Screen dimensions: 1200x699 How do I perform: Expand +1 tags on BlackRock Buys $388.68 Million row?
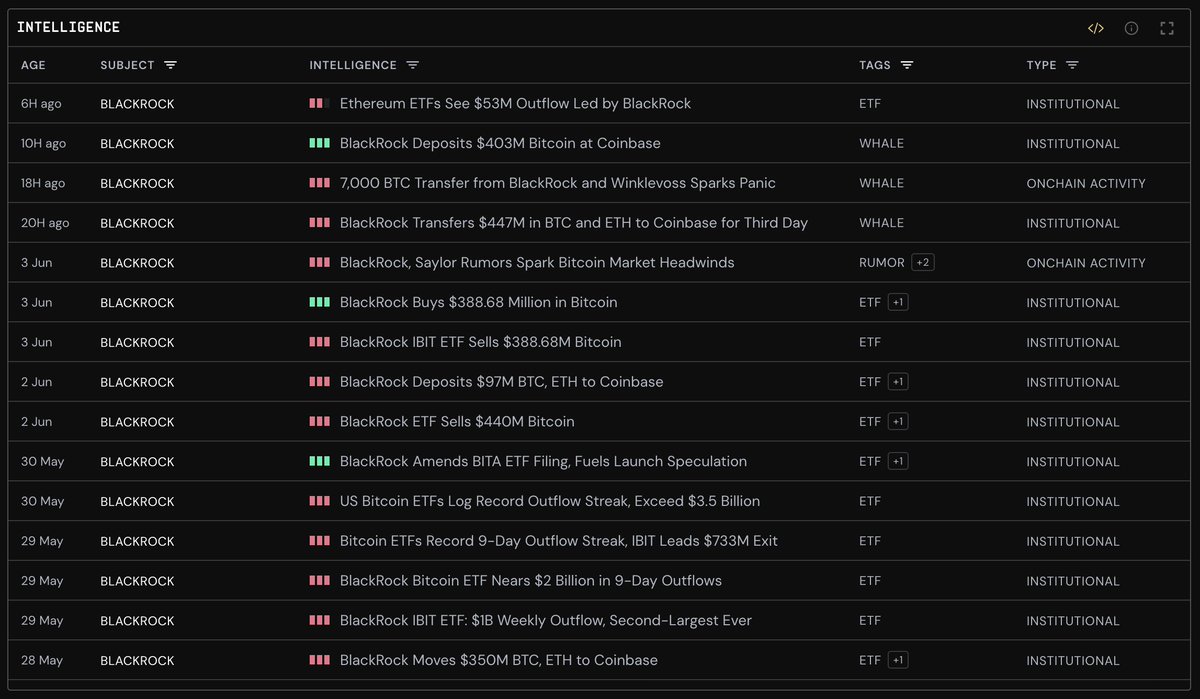point(898,302)
